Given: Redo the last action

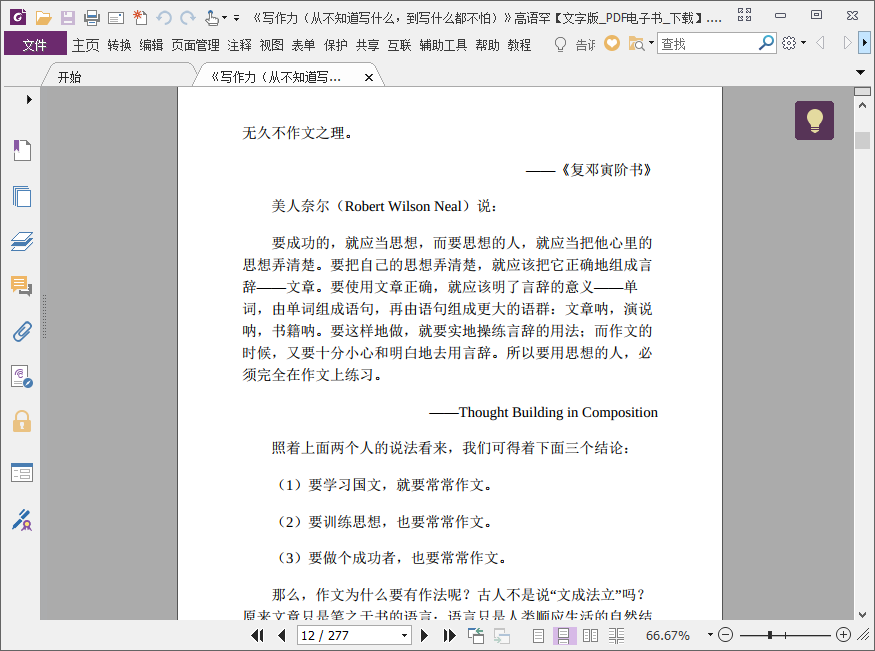Looking at the screenshot, I should coord(188,18).
